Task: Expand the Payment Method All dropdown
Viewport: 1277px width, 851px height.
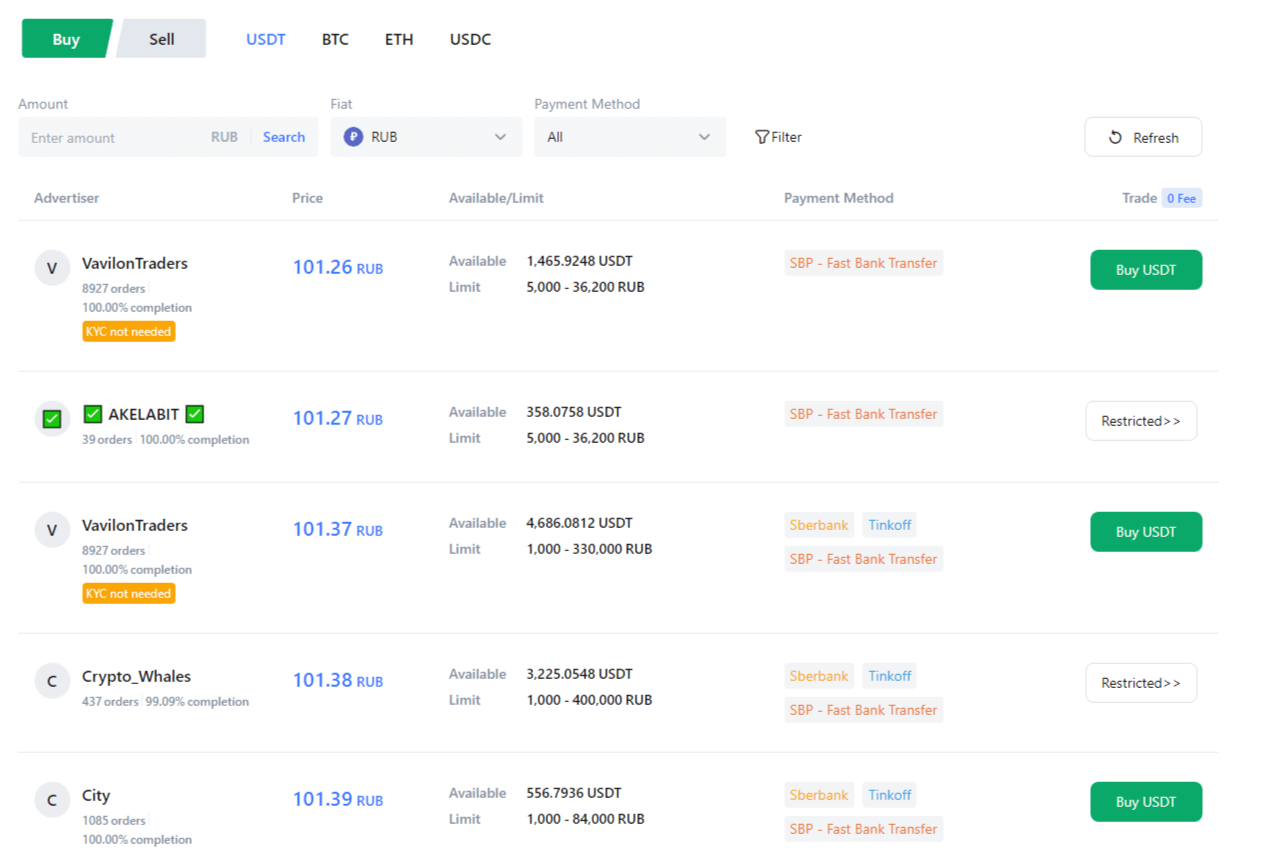Action: 630,137
